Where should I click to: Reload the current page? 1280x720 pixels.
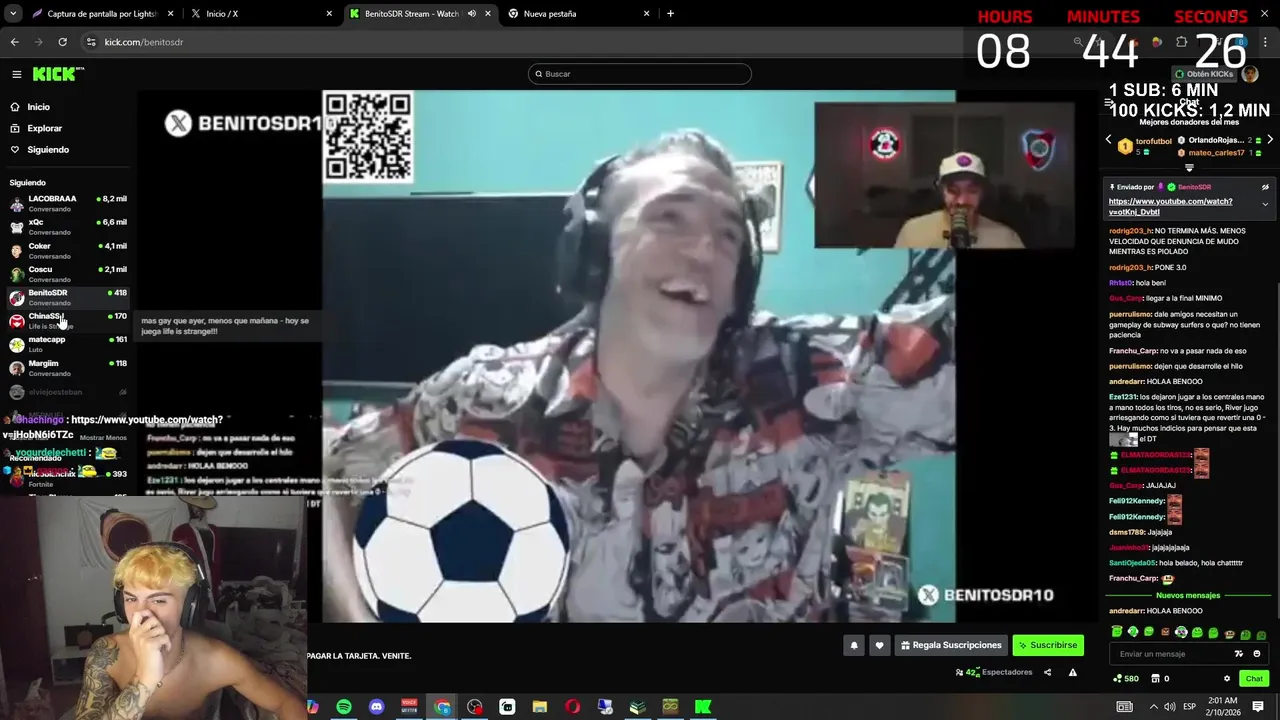tap(62, 42)
